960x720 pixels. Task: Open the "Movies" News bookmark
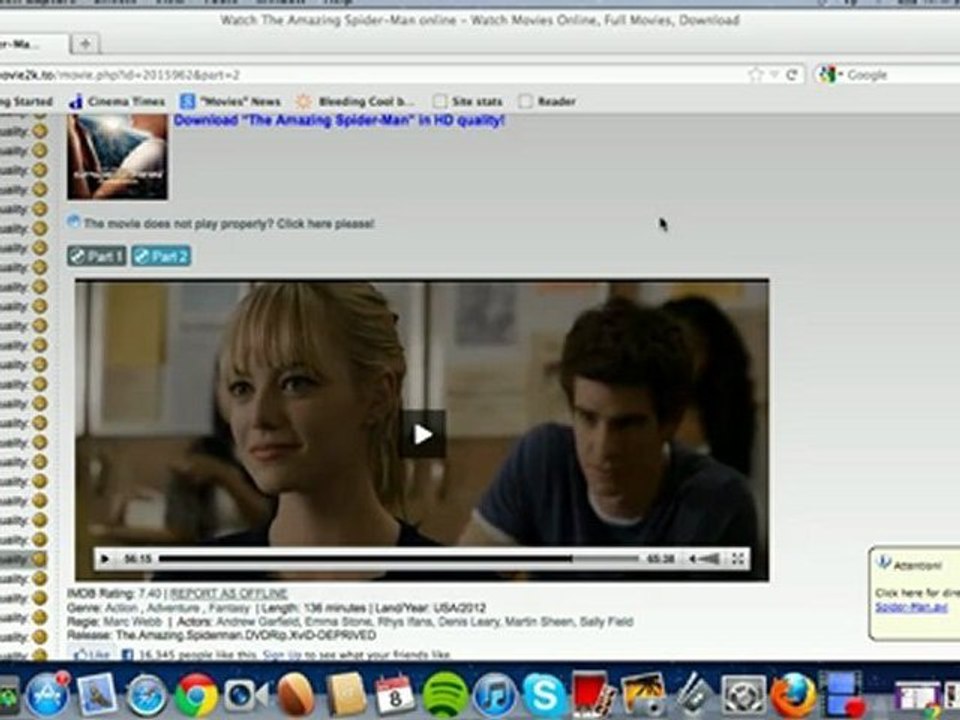click(230, 101)
